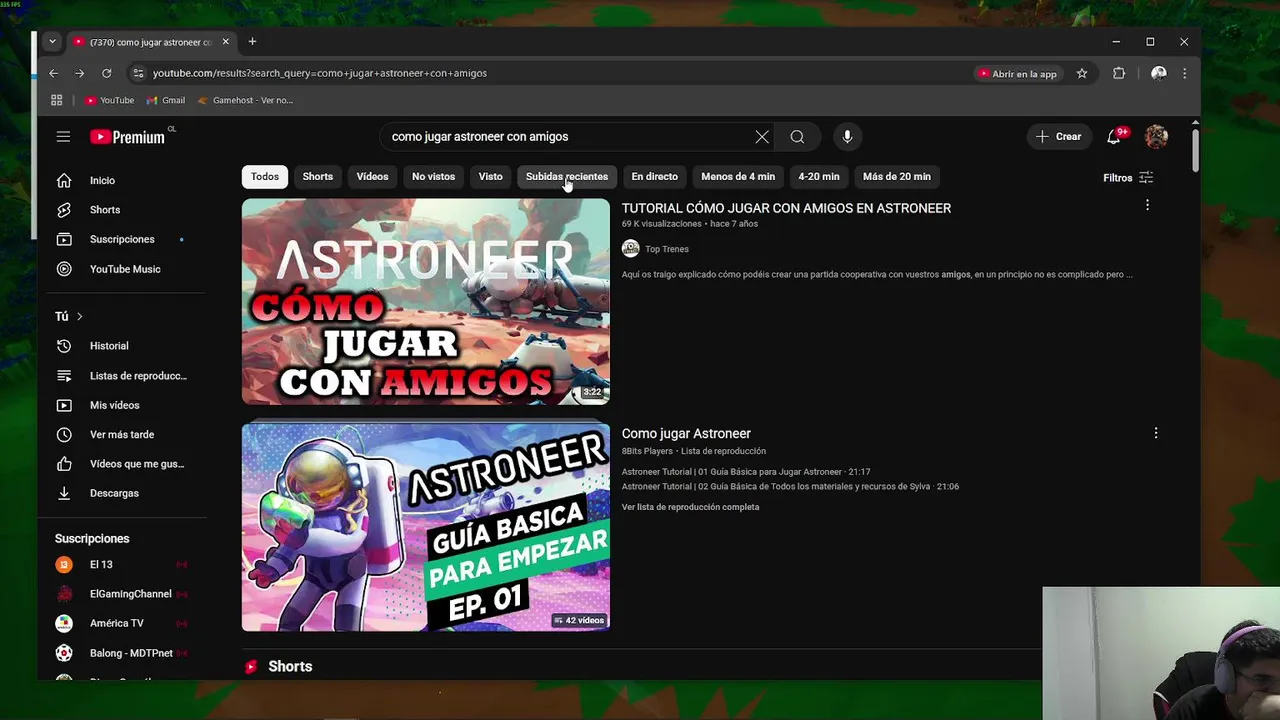
Task: Open Vídeos que me gustan in the sidebar
Action: tap(136, 464)
